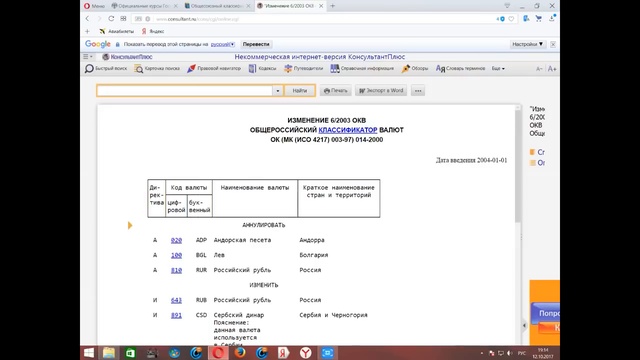This screenshot has width=640, height=360.
Task: Open the more options ellipsis button
Action: pyautogui.click(x=418, y=91)
